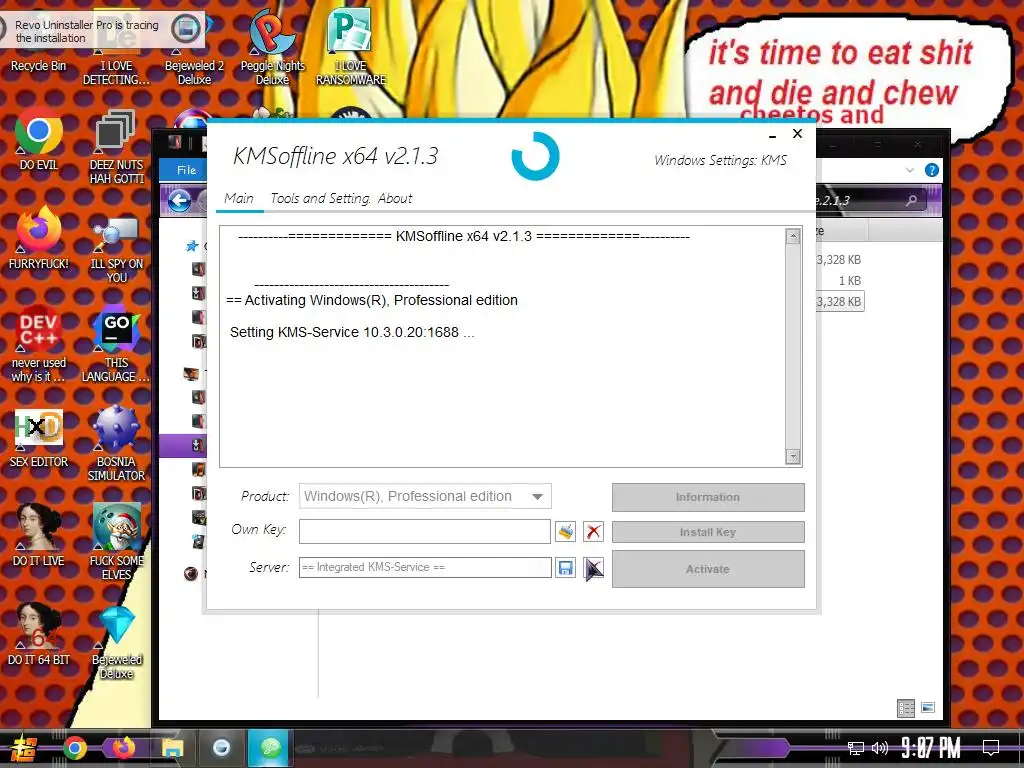Switch to Tools and Setting tab
The image size is (1024, 768).
click(320, 199)
